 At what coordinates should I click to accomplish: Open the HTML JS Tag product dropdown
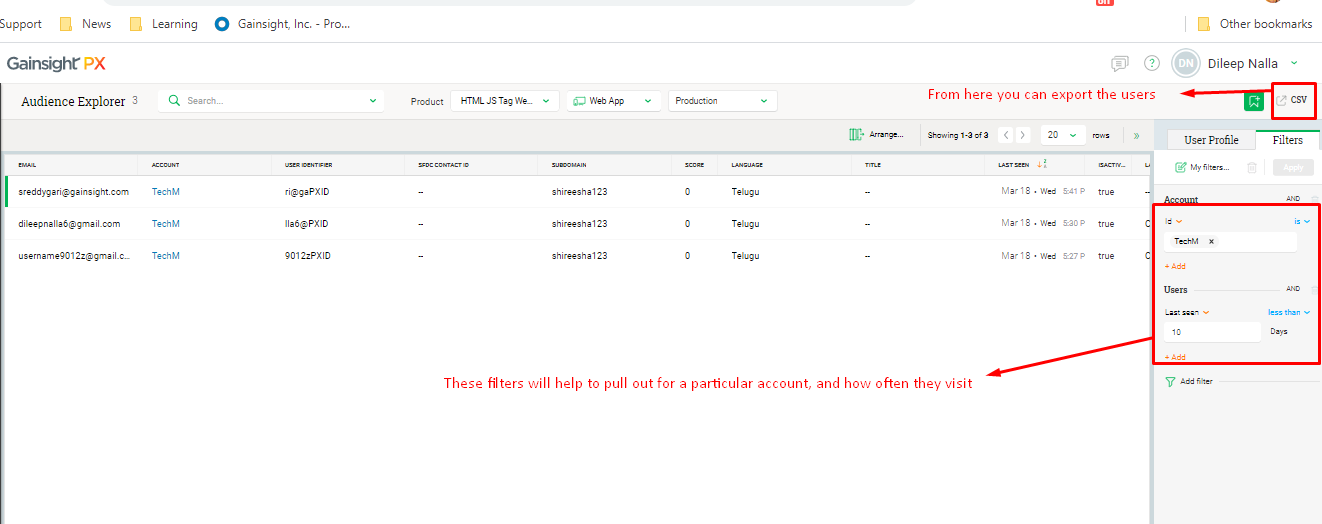click(505, 101)
